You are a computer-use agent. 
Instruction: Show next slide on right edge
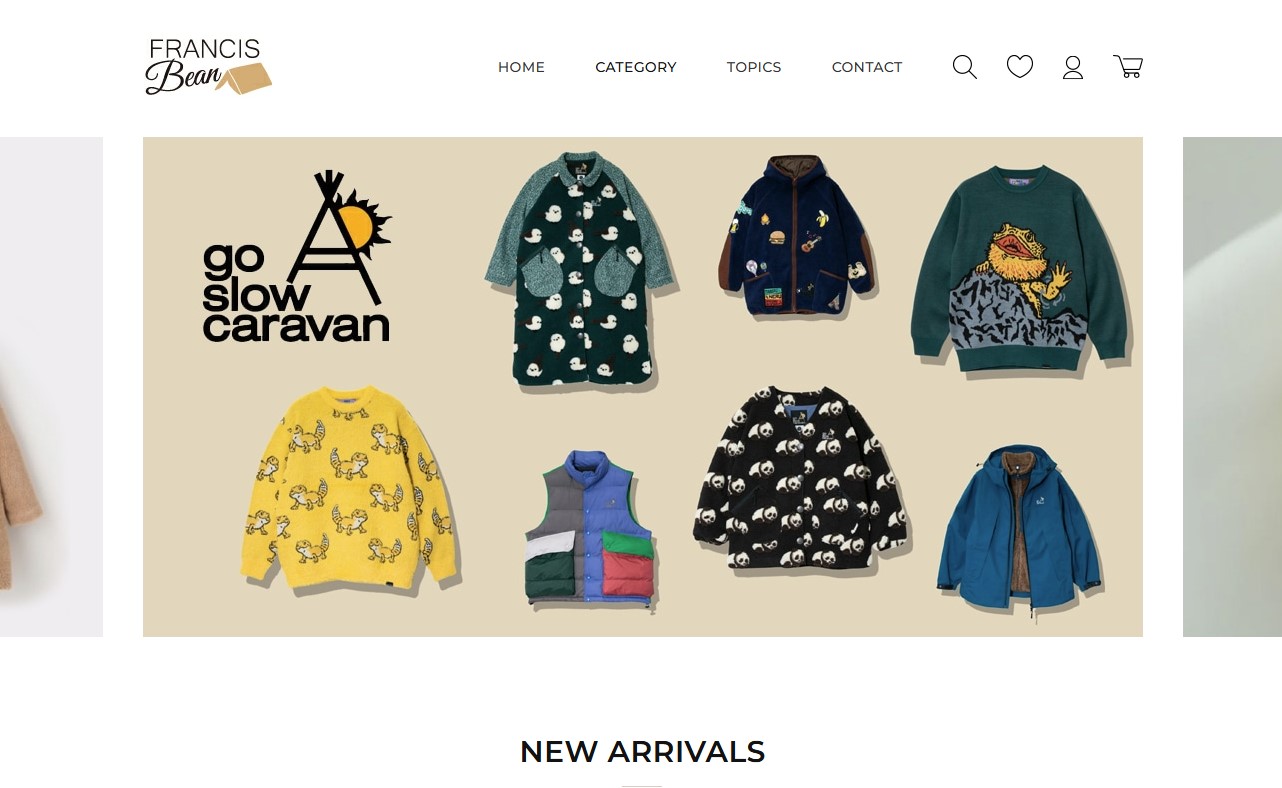click(1232, 387)
